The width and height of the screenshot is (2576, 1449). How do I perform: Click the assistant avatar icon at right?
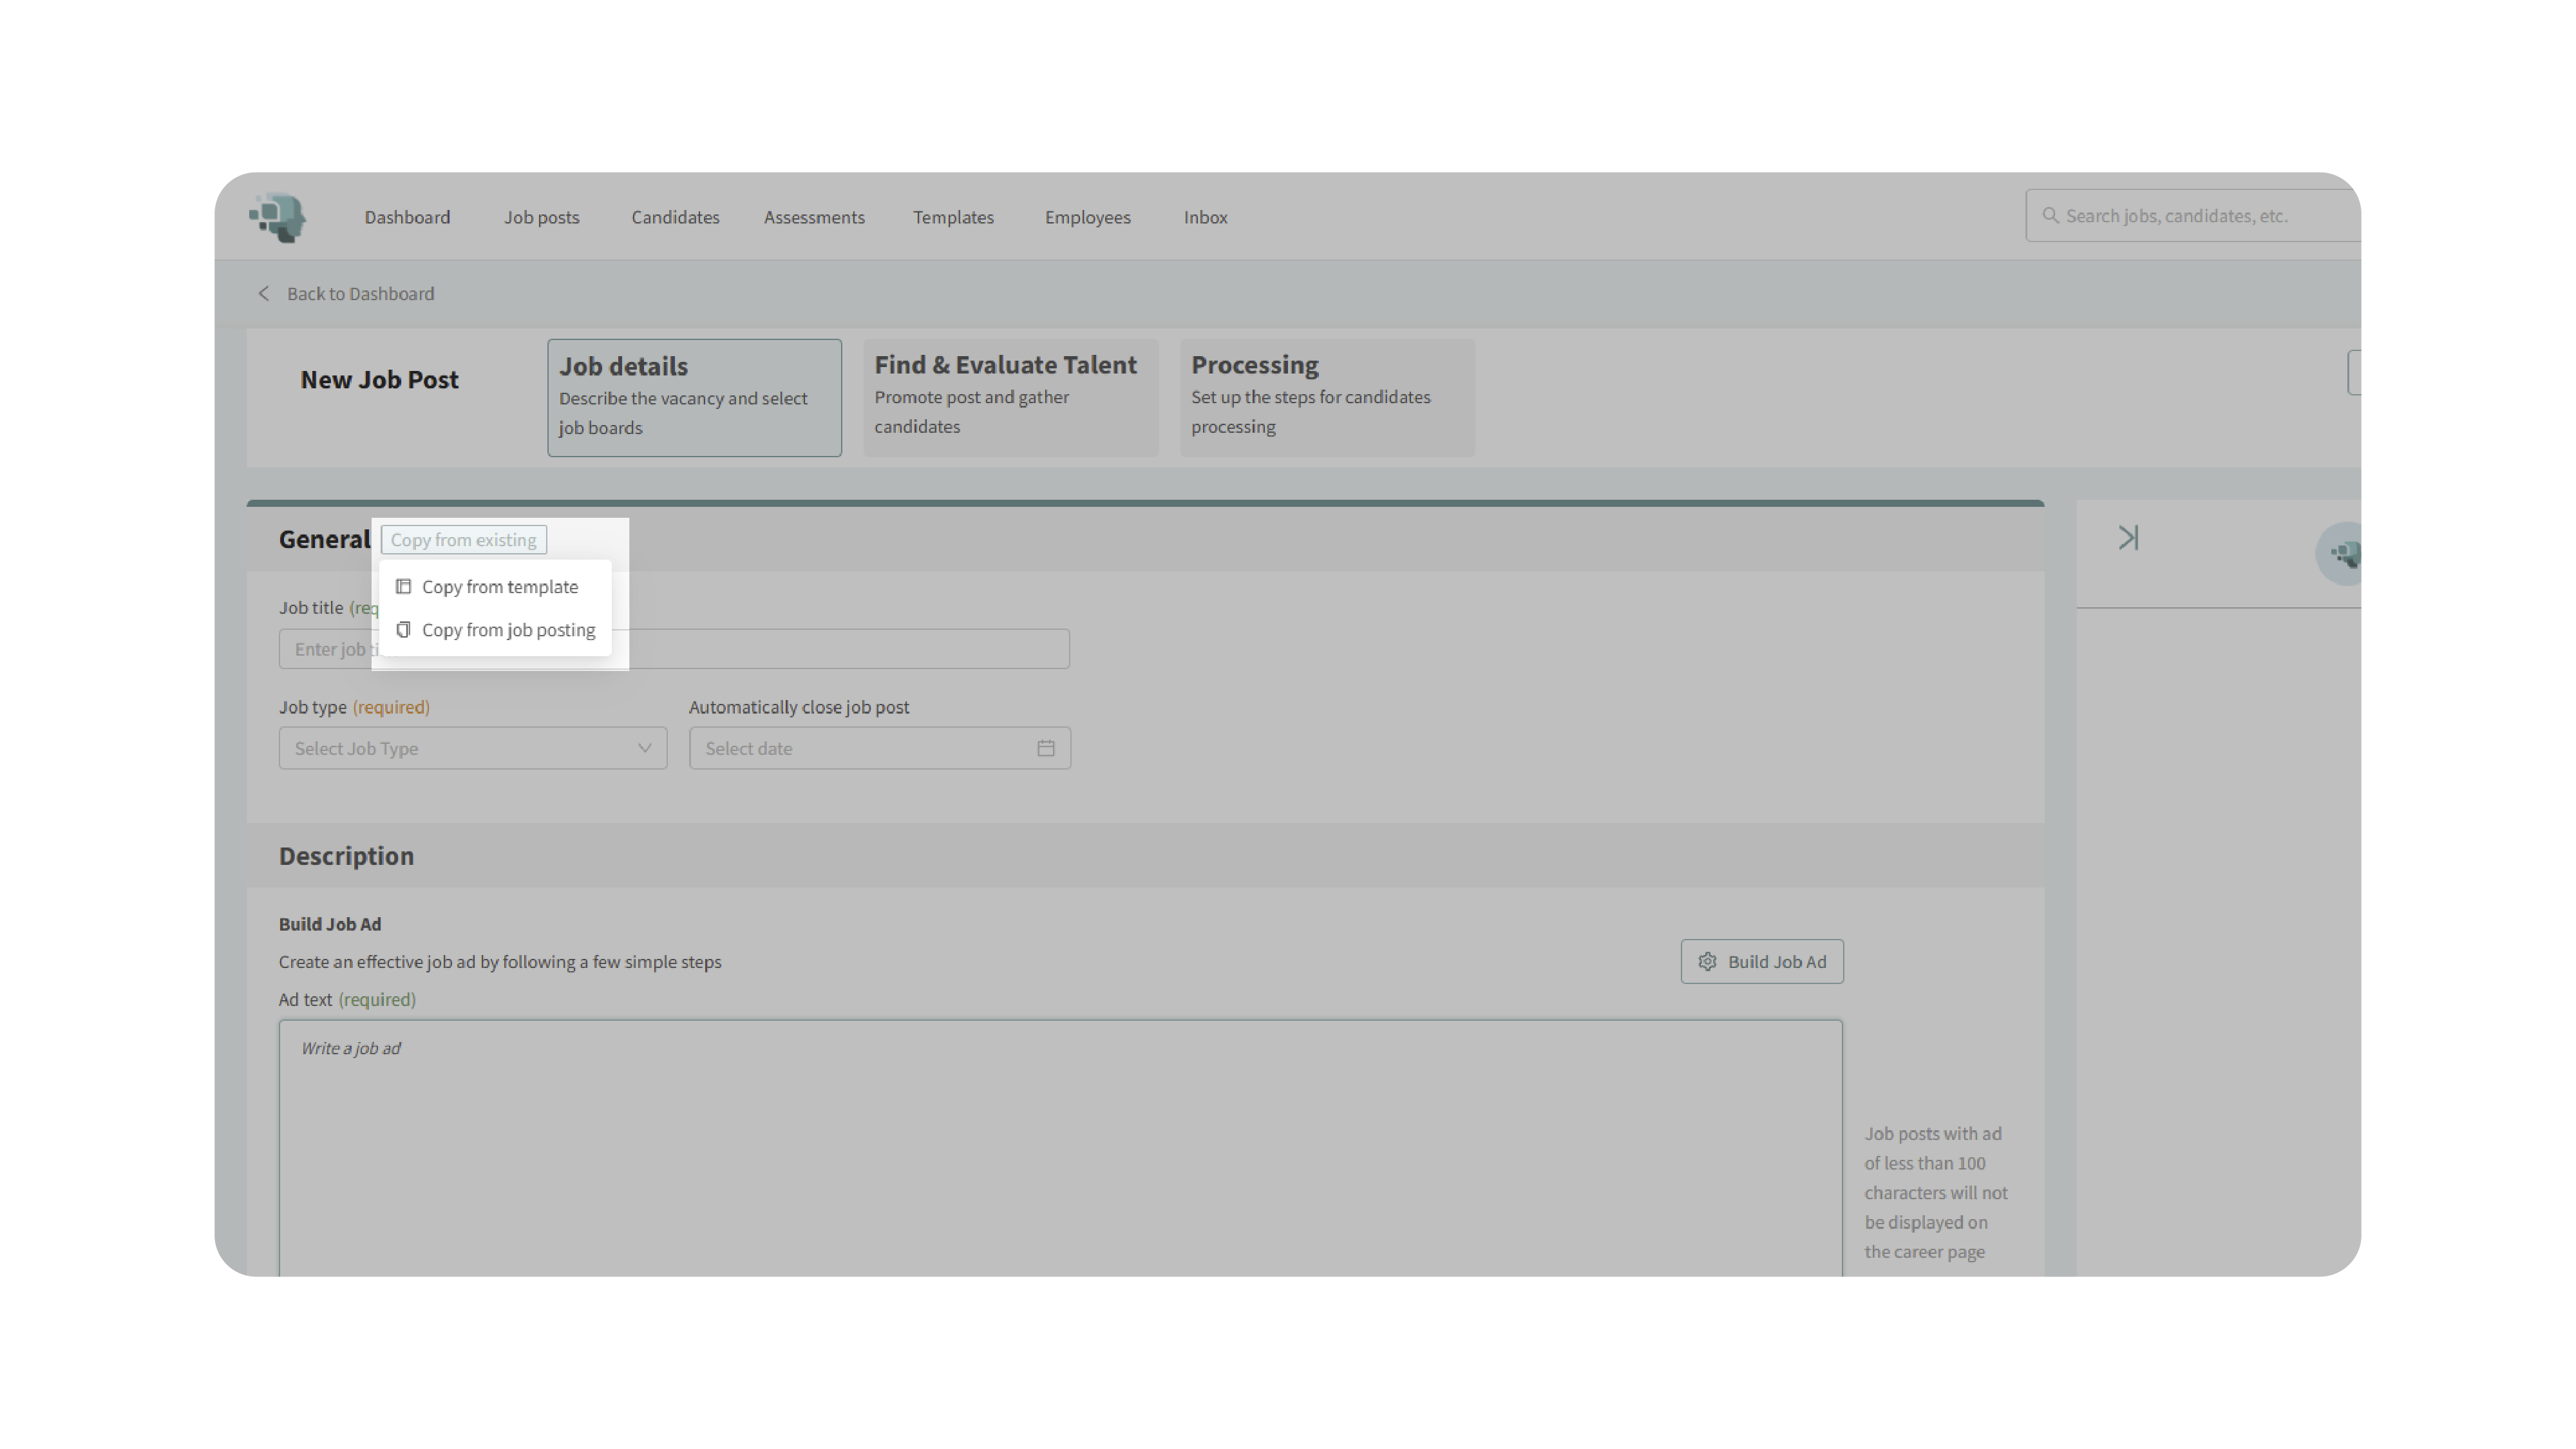(2342, 554)
